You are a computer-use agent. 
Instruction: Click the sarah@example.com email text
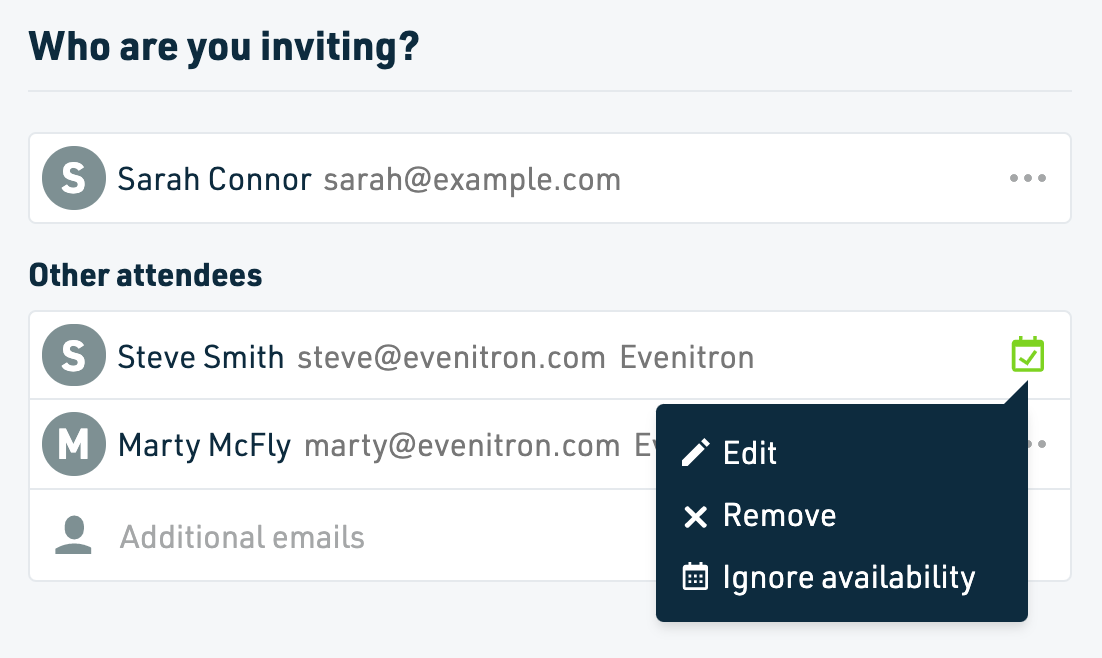click(x=472, y=181)
